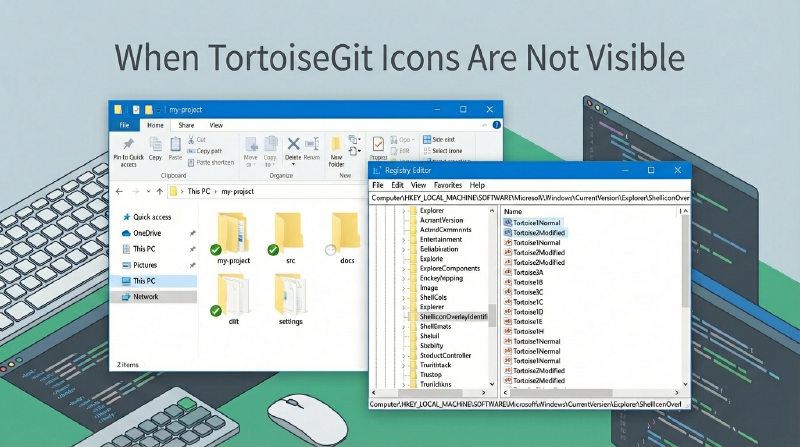Create a New folder from the ribbon
The image size is (800, 447).
[x=336, y=152]
